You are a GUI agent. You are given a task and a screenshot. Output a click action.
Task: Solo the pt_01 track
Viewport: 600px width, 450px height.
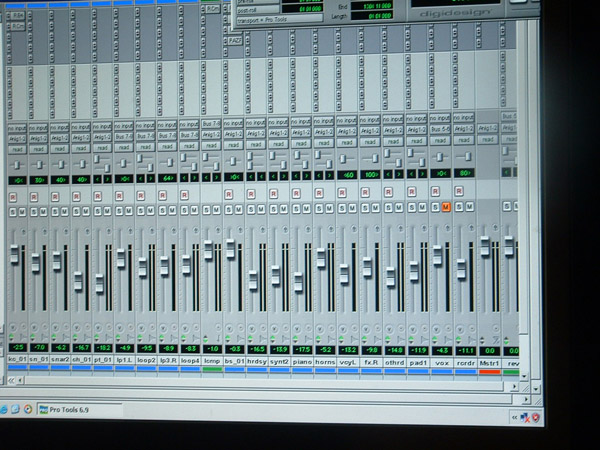[x=98, y=211]
